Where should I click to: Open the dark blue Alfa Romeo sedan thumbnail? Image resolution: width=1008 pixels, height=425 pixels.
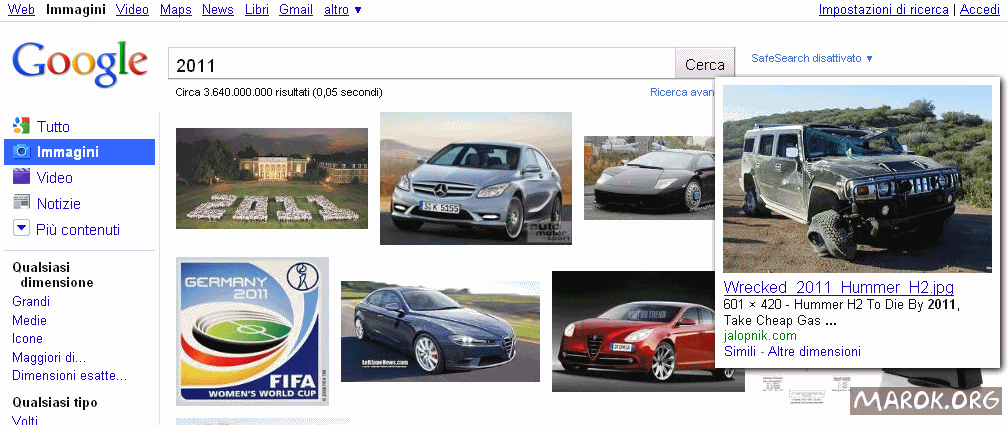pos(440,331)
